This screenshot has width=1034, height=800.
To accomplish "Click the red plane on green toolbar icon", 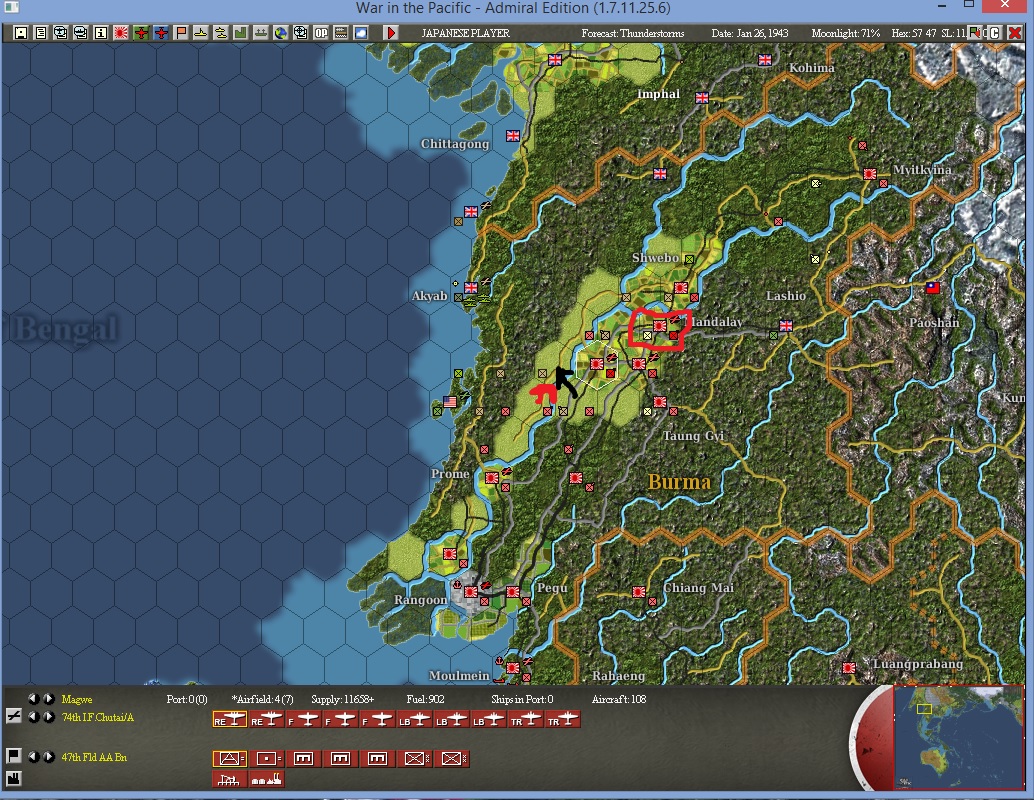I will click(x=141, y=32).
